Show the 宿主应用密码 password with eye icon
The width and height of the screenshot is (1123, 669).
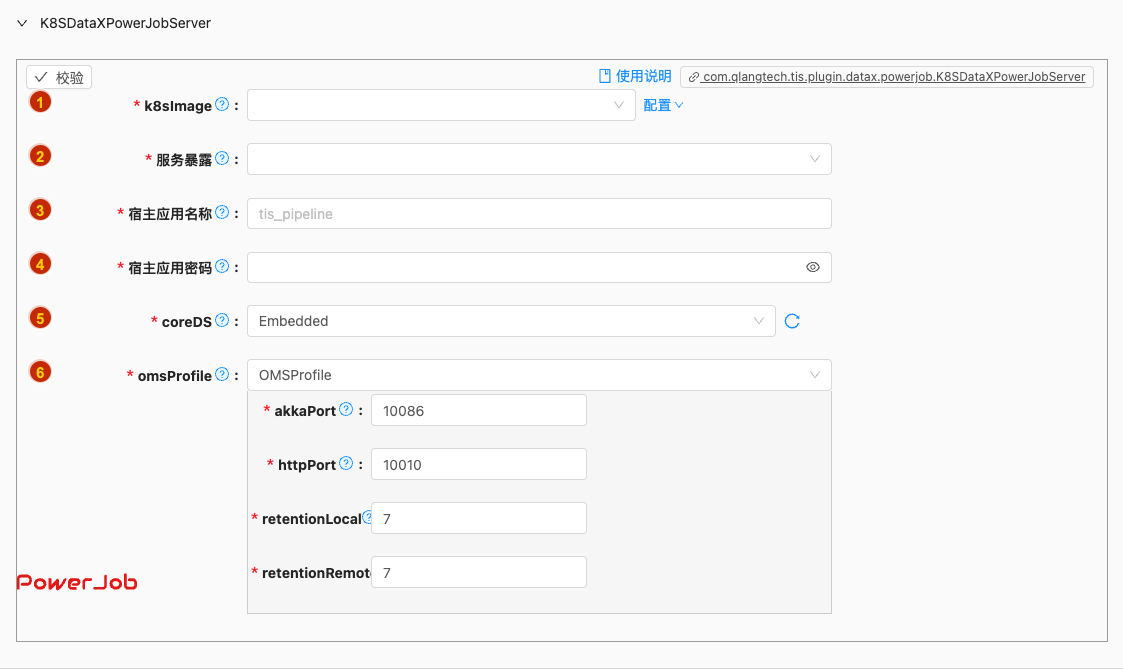point(813,267)
